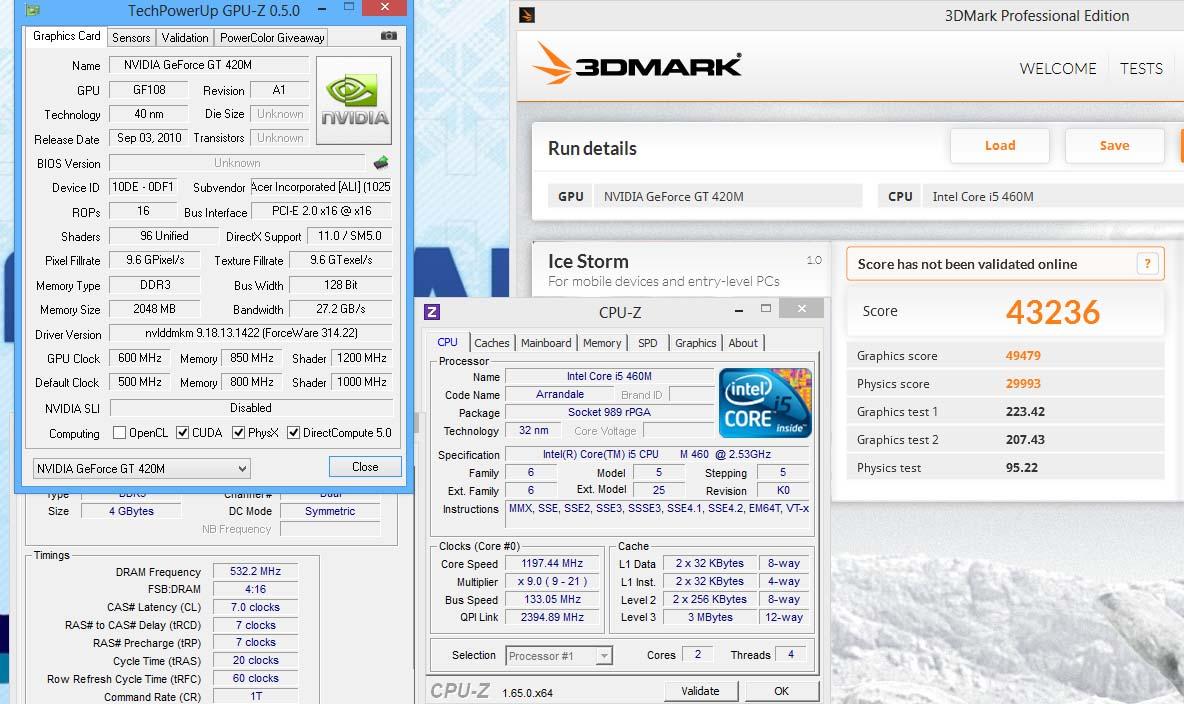Screen dimensions: 1184x704
Task: Go to the 3DMark TESTS section
Action: [1141, 68]
